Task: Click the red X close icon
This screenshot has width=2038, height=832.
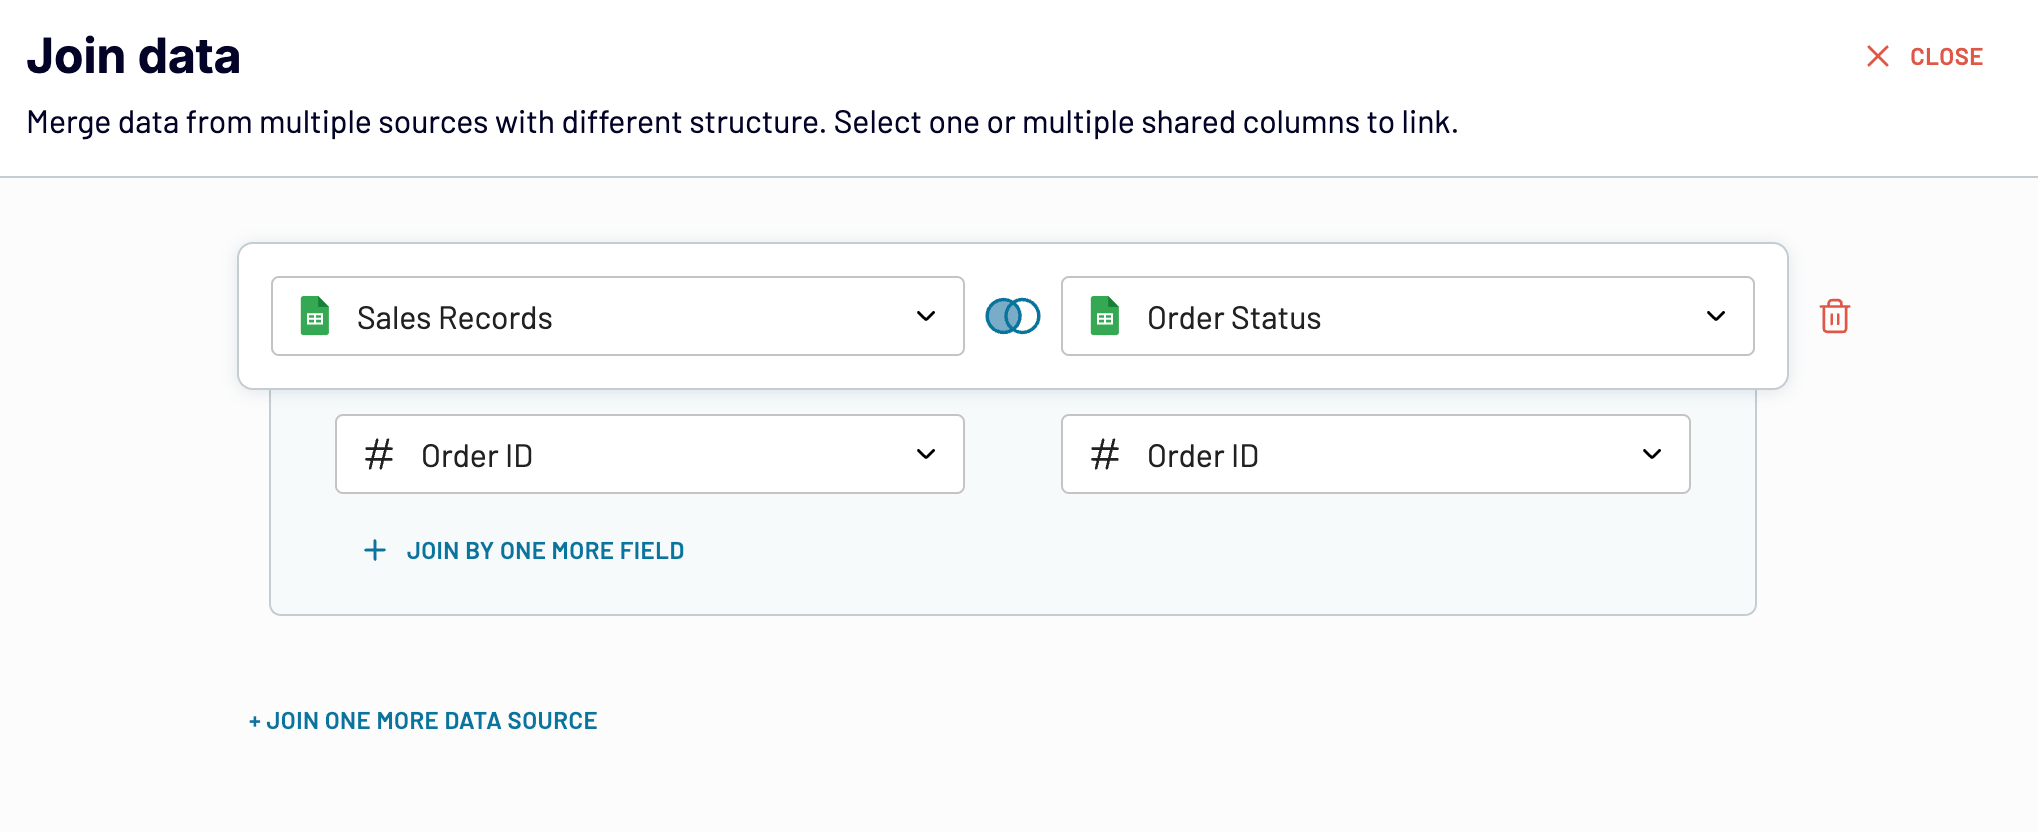Action: [x=1877, y=57]
